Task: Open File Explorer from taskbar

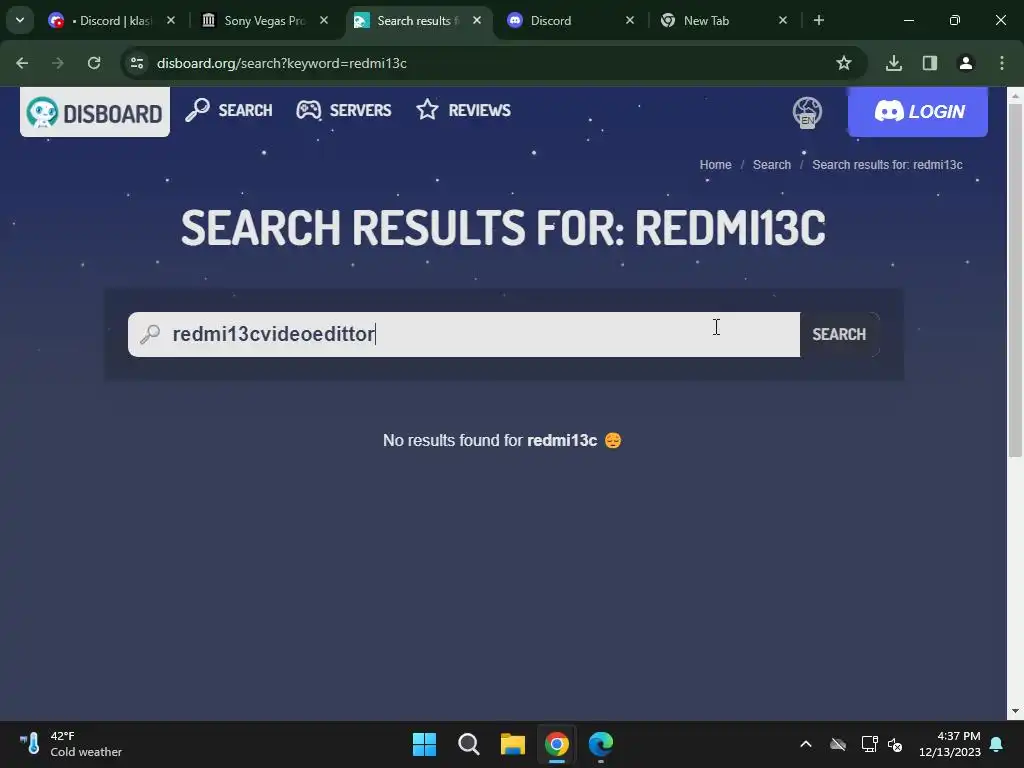Action: (513, 744)
